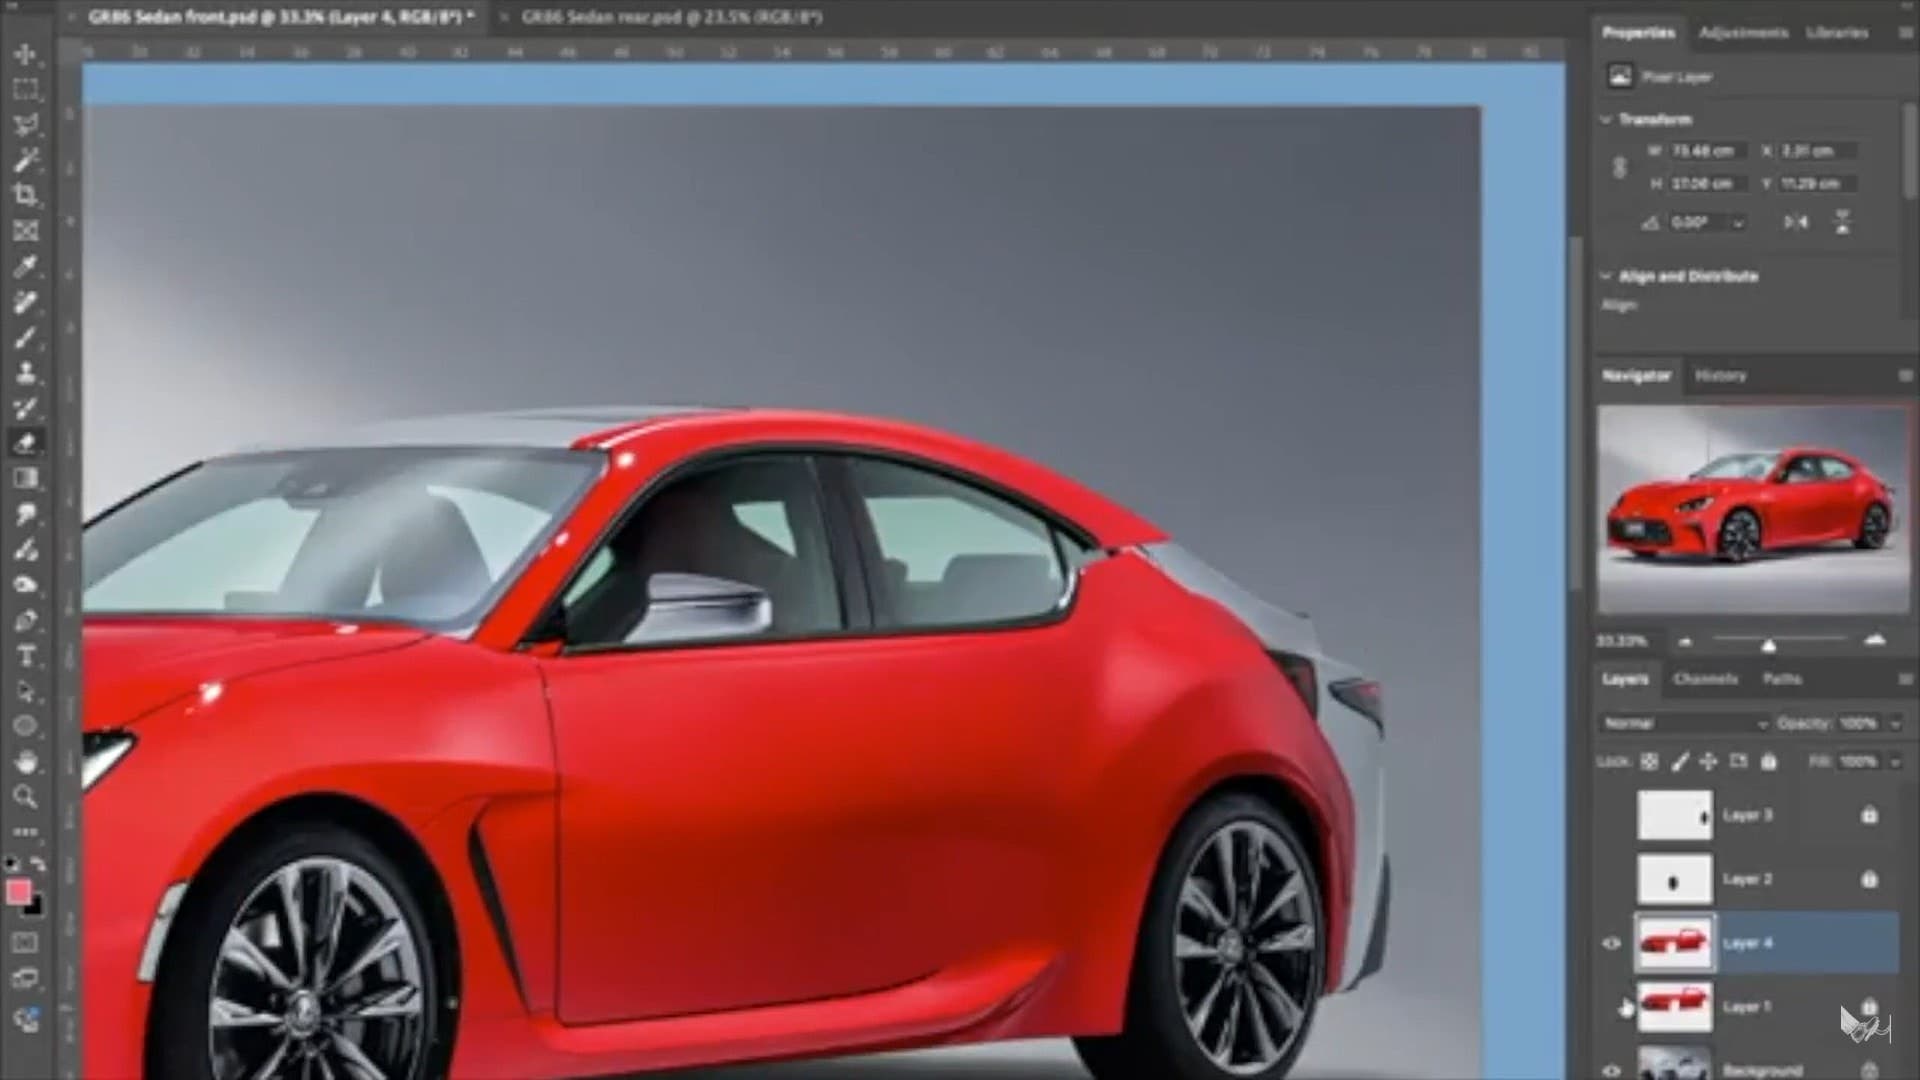Select the Frame tool
The width and height of the screenshot is (1920, 1080).
pos(26,231)
